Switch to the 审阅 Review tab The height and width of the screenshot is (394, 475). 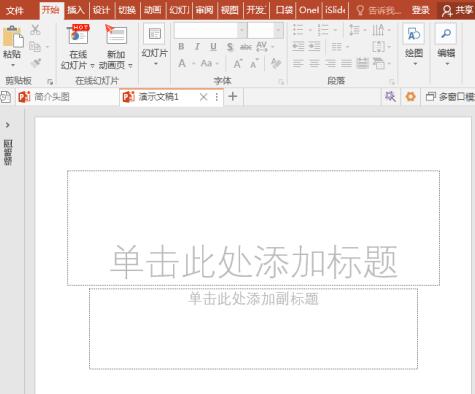tap(204, 10)
